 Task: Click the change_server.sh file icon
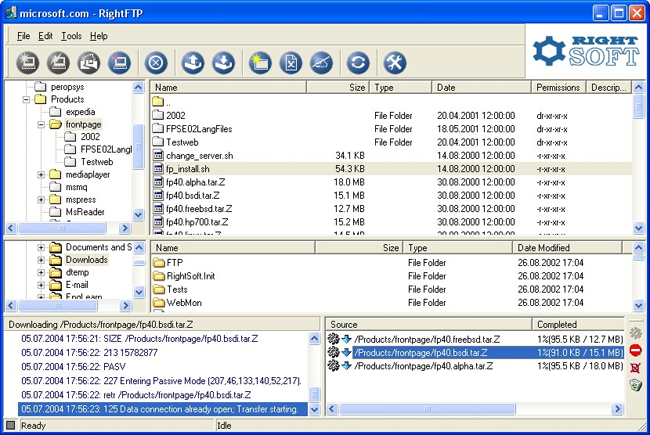[x=158, y=156]
